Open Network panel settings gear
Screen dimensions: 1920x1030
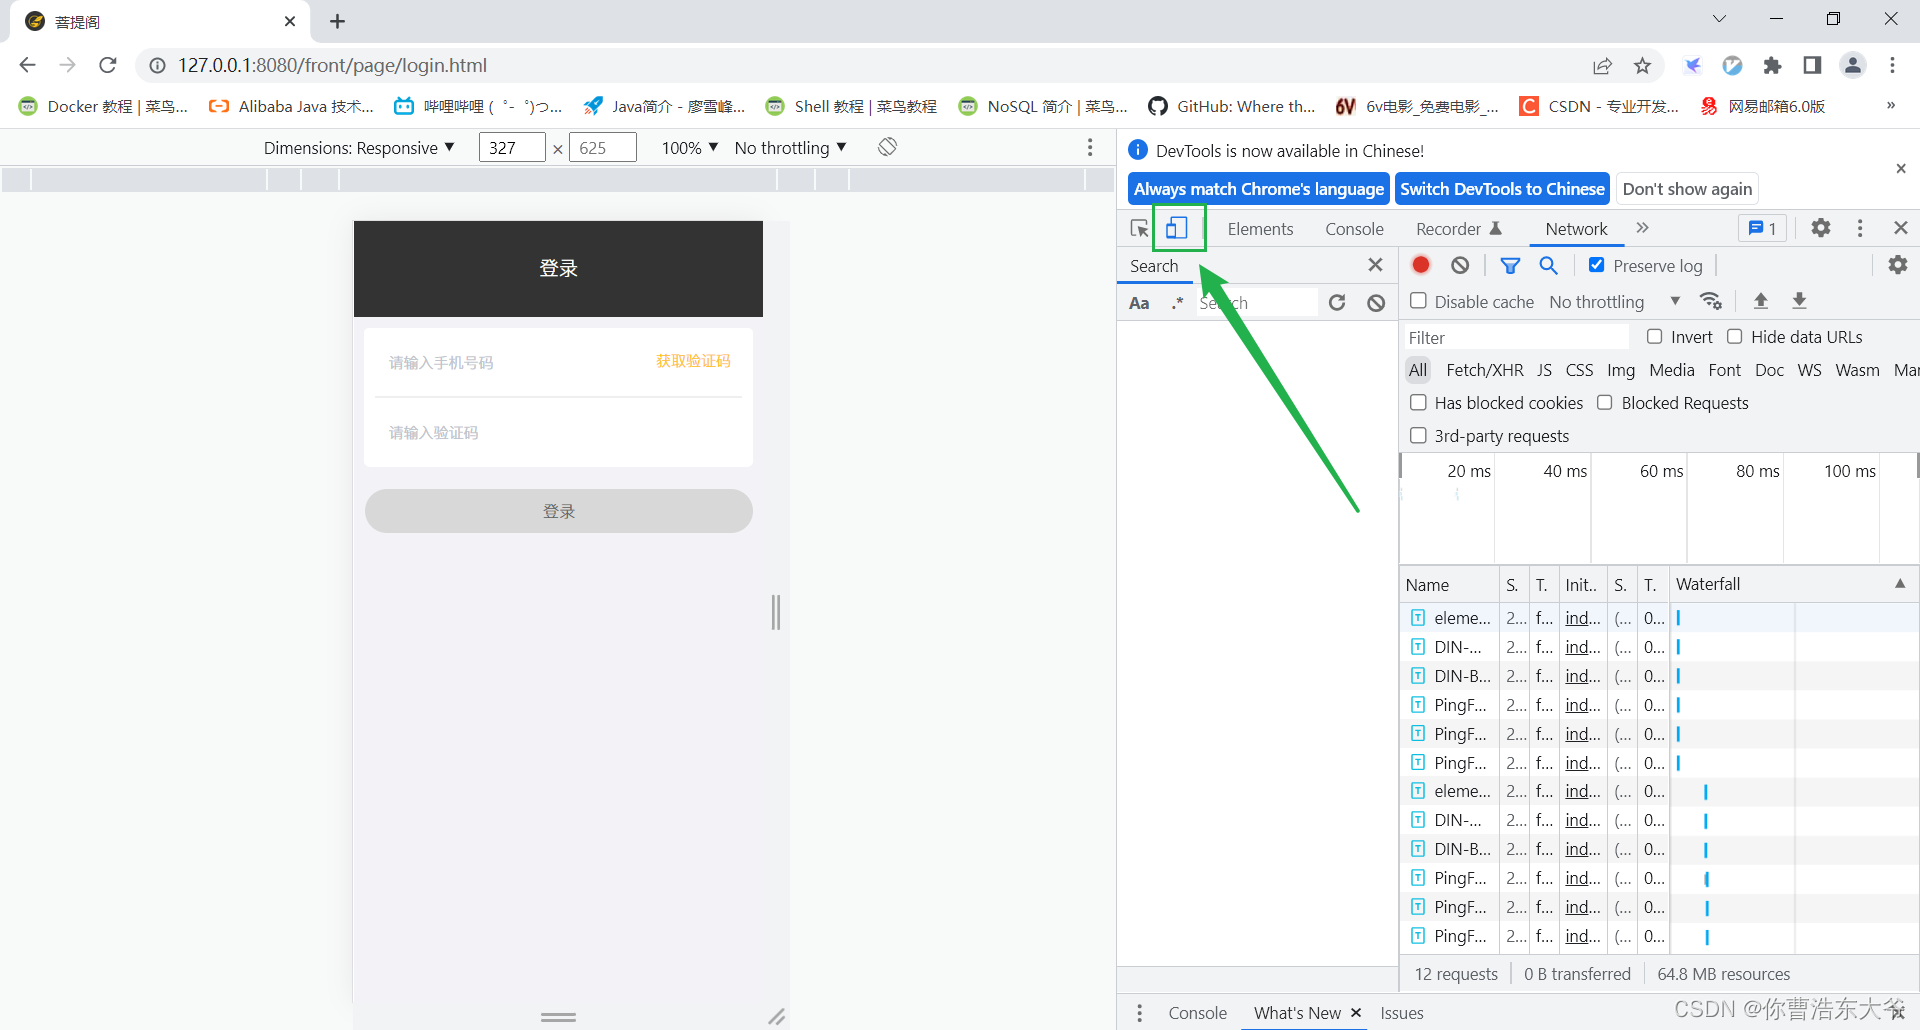1897,265
